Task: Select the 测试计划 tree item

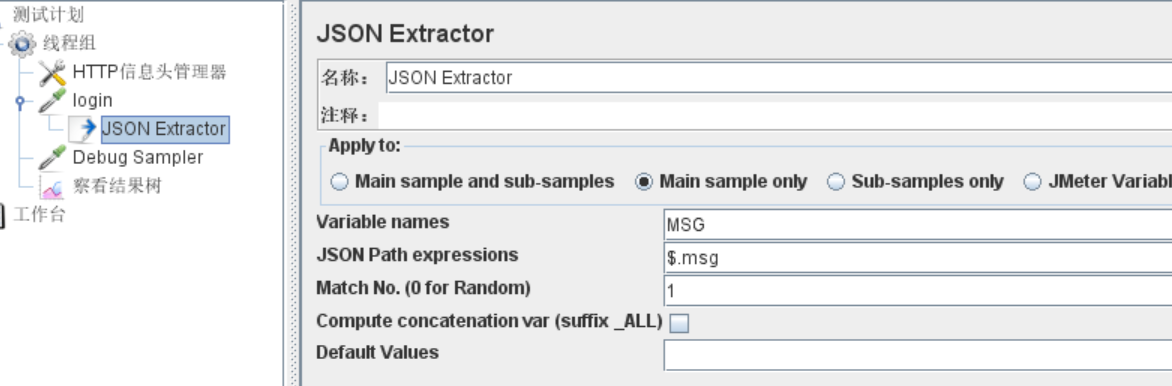Action: click(48, 14)
